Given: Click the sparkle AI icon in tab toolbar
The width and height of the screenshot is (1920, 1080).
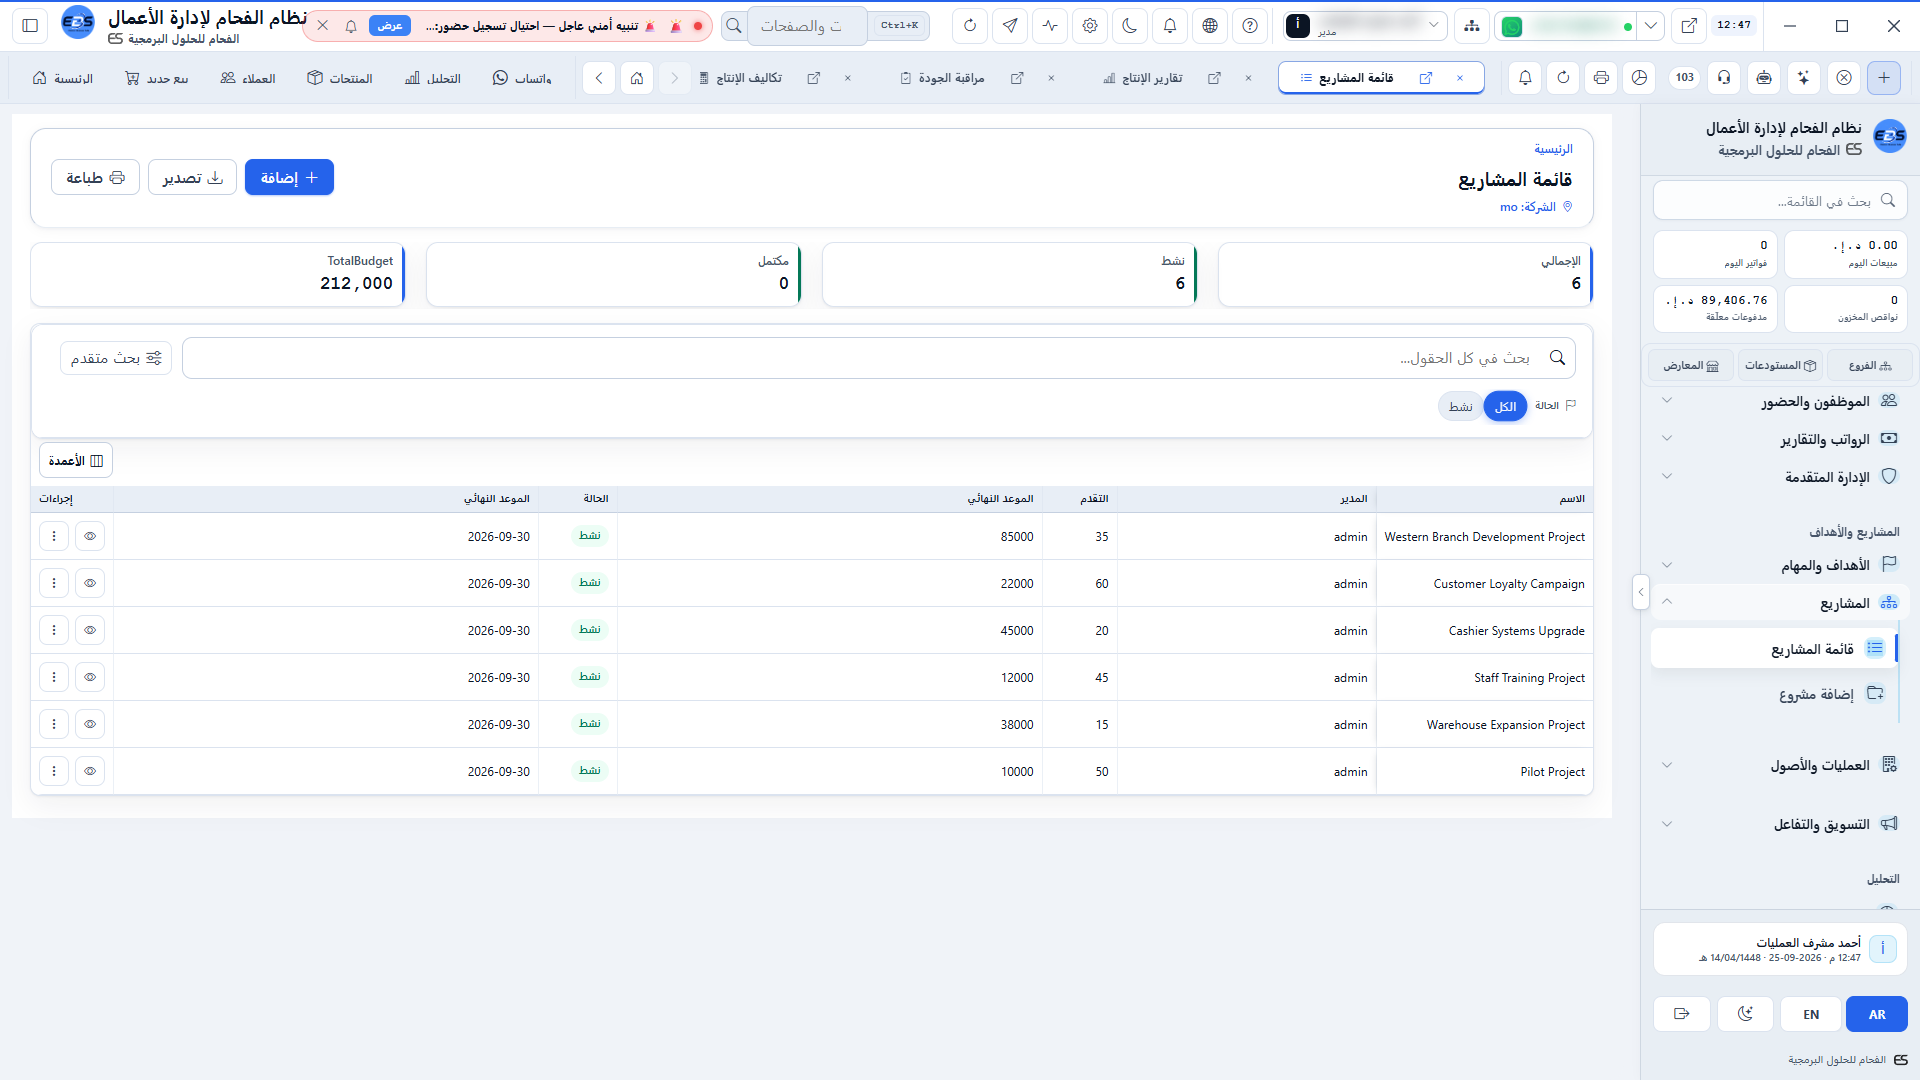Looking at the screenshot, I should (x=1803, y=78).
